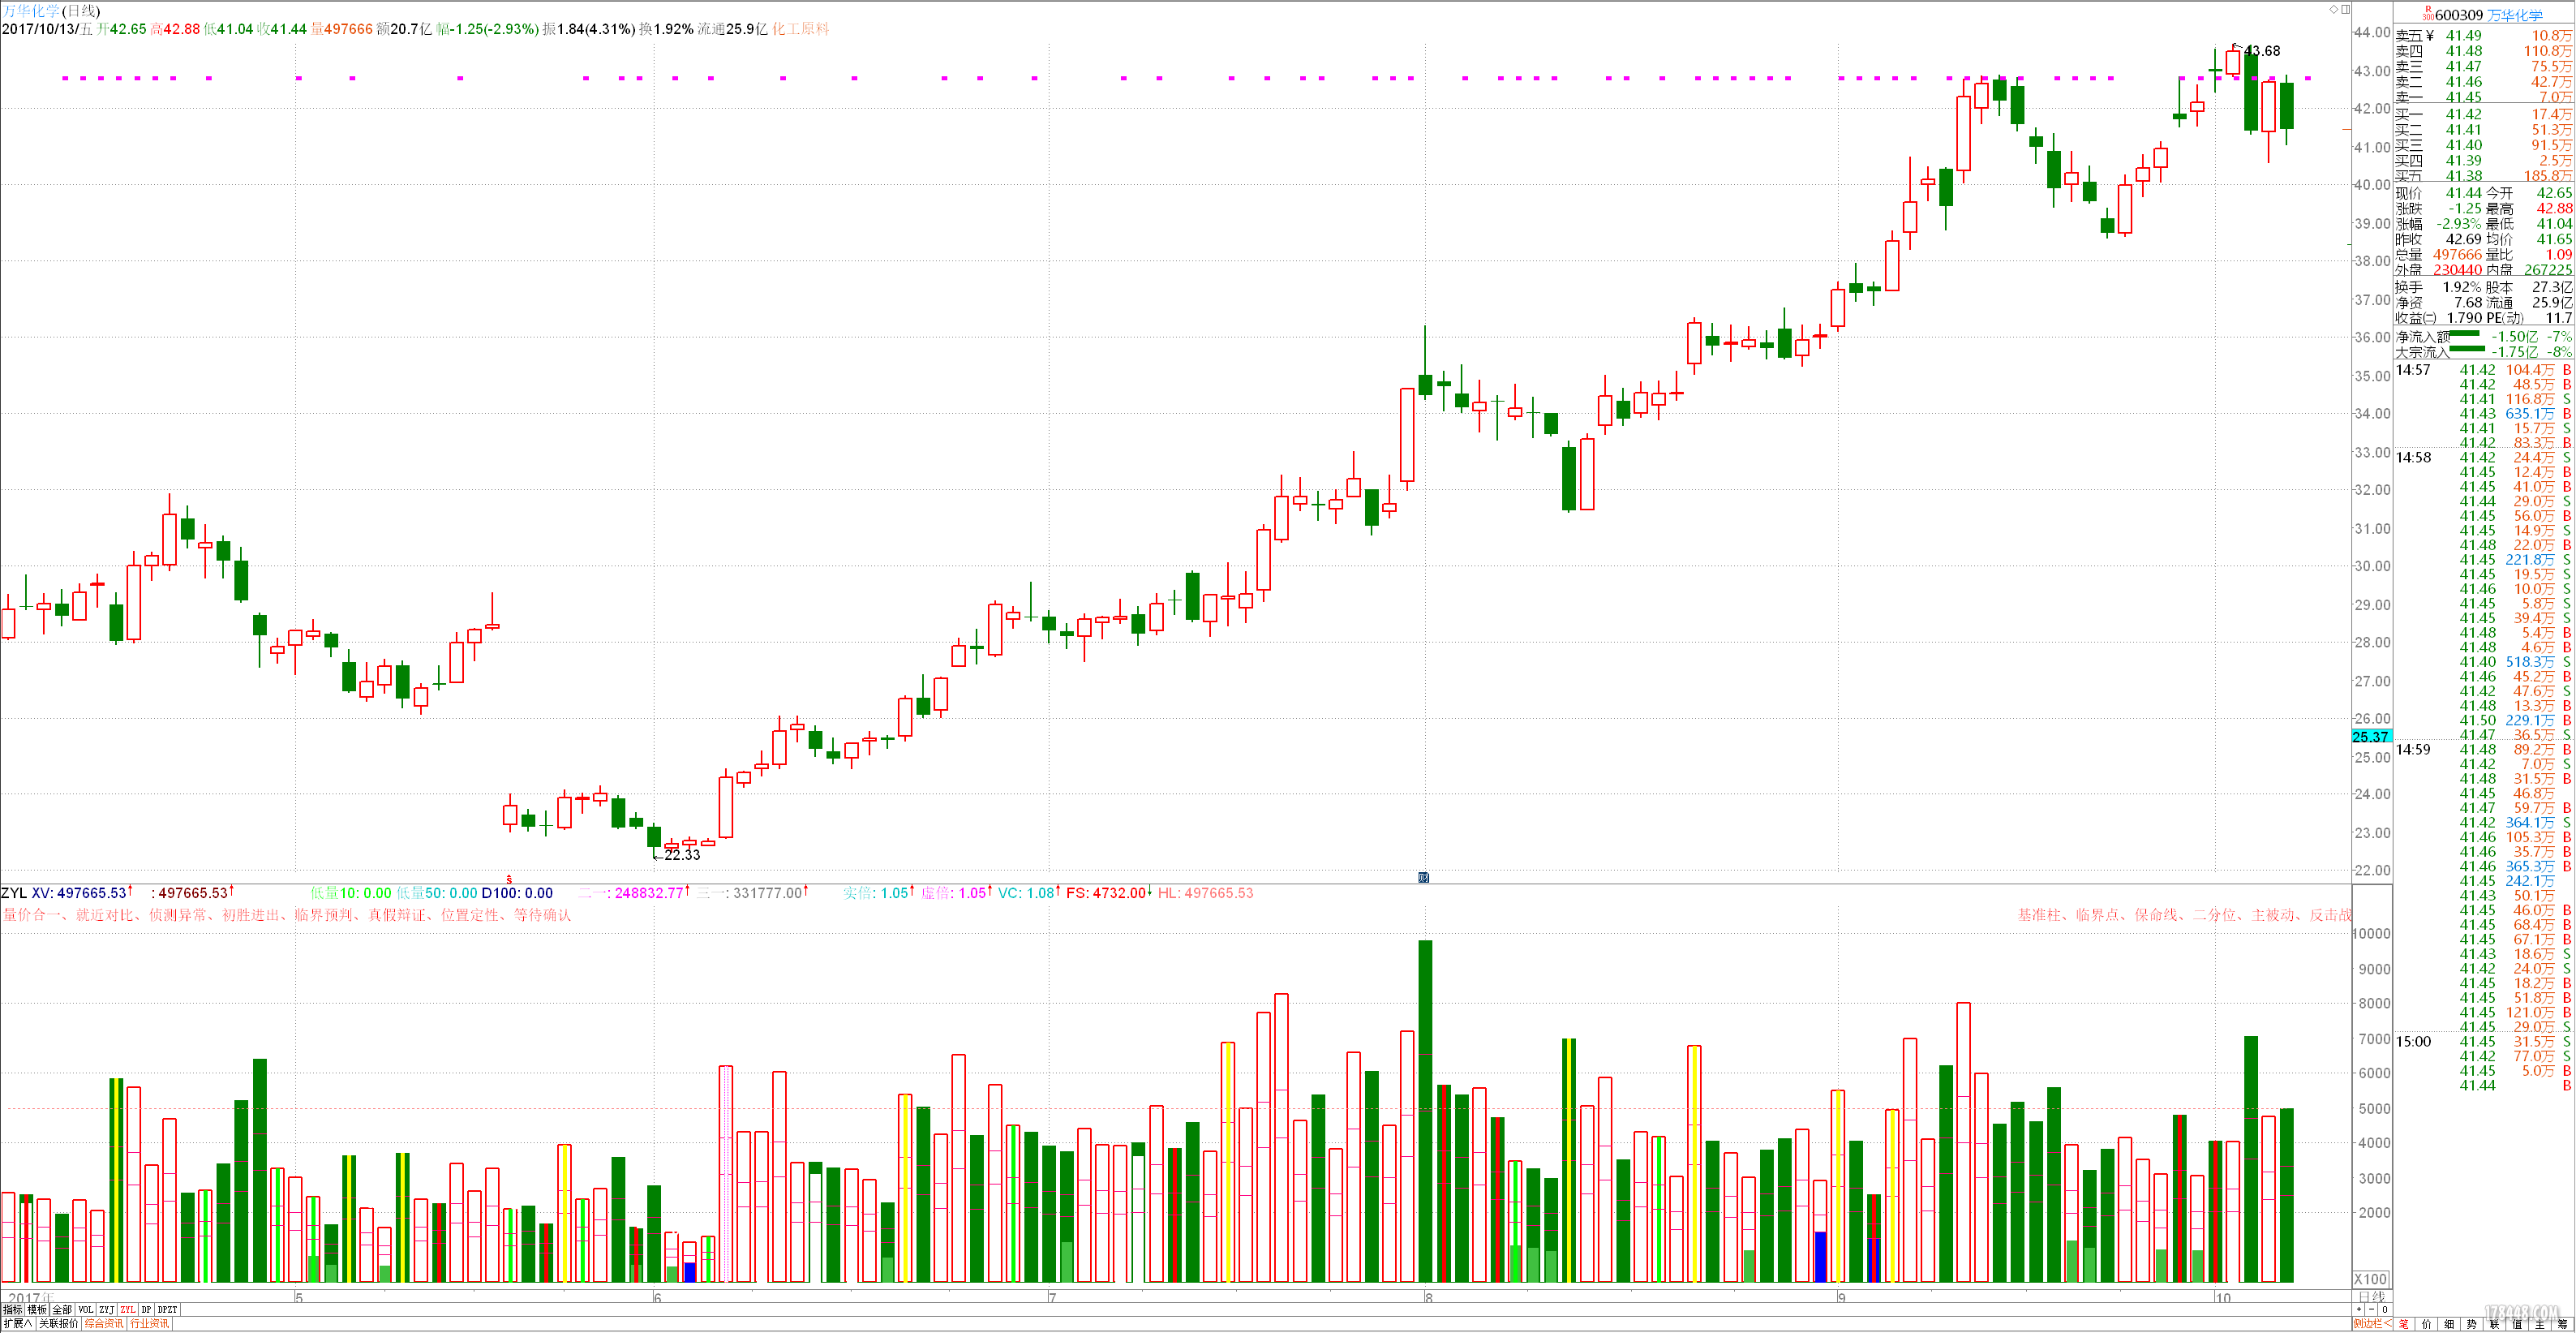The width and height of the screenshot is (2576, 1333).
Task: Click the 净流入额 fund flow row
Action: coord(2484,336)
